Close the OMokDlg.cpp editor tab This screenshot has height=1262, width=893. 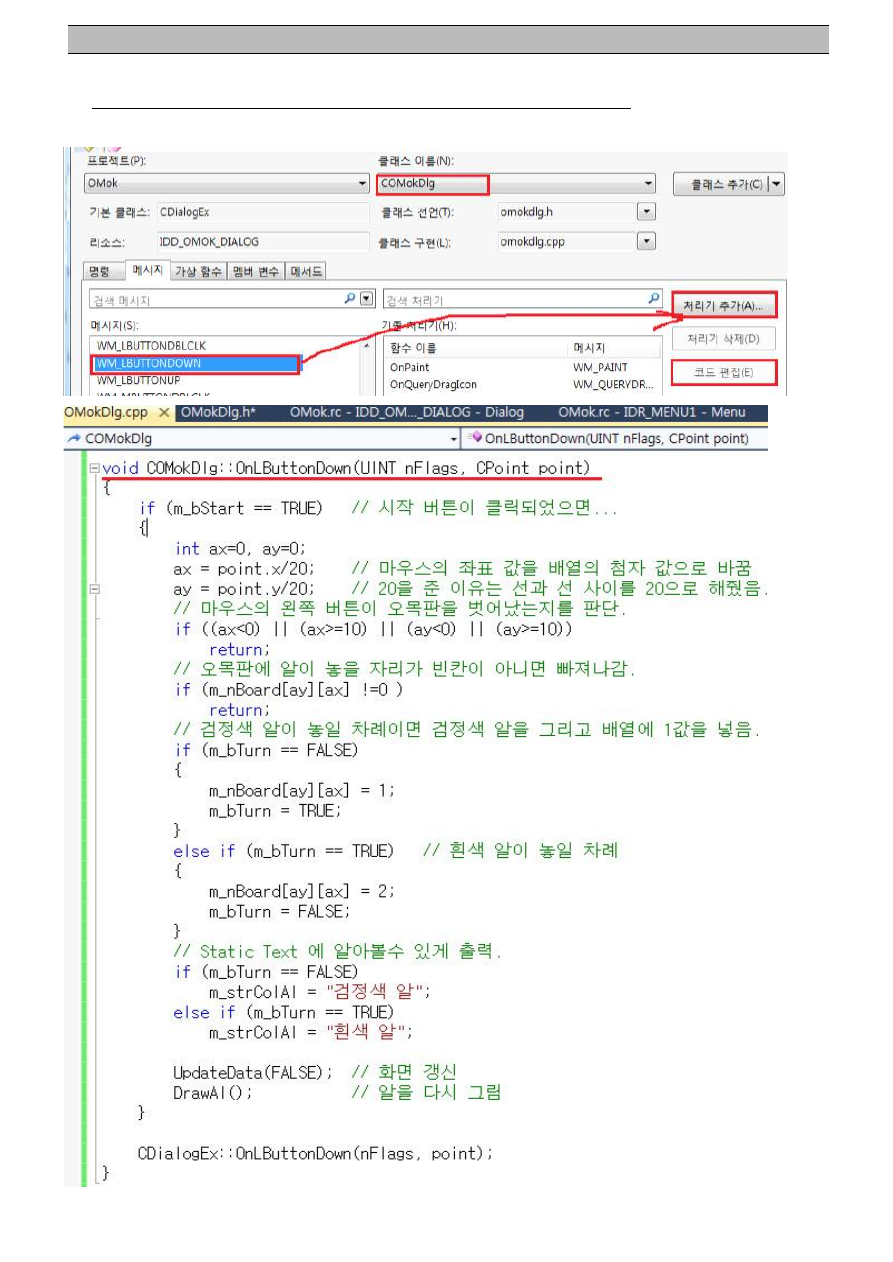pyautogui.click(x=163, y=413)
